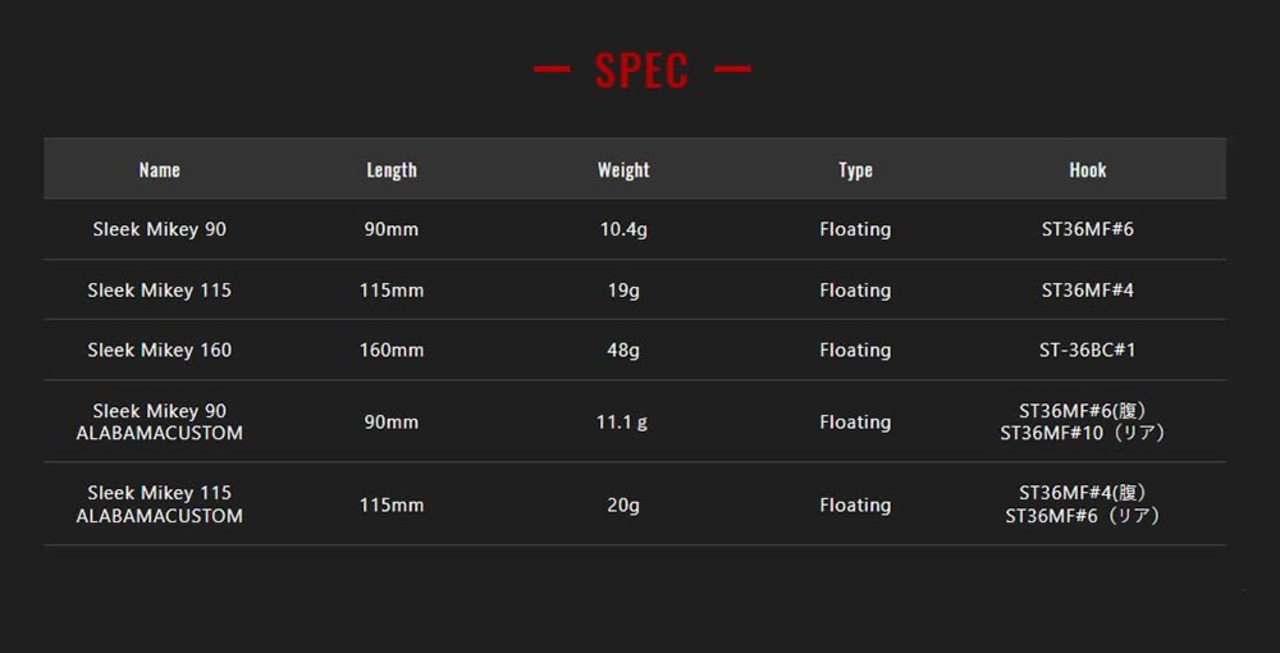Select the Type column header
The width and height of the screenshot is (1280, 653).
click(855, 170)
